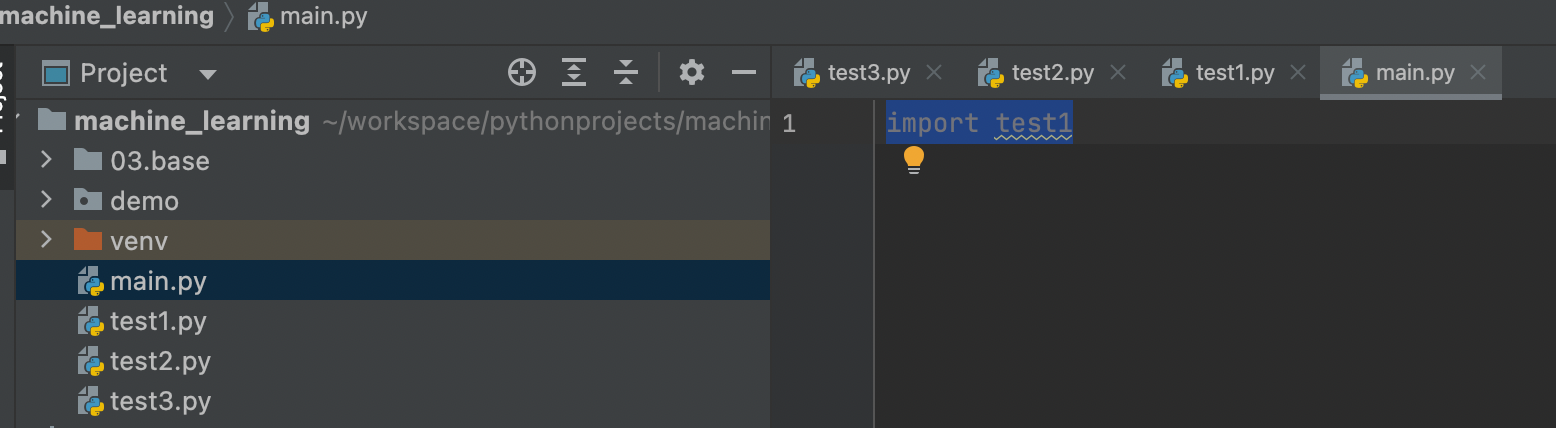Close the test1.py editor tab
The image size is (1556, 428).
1299,72
